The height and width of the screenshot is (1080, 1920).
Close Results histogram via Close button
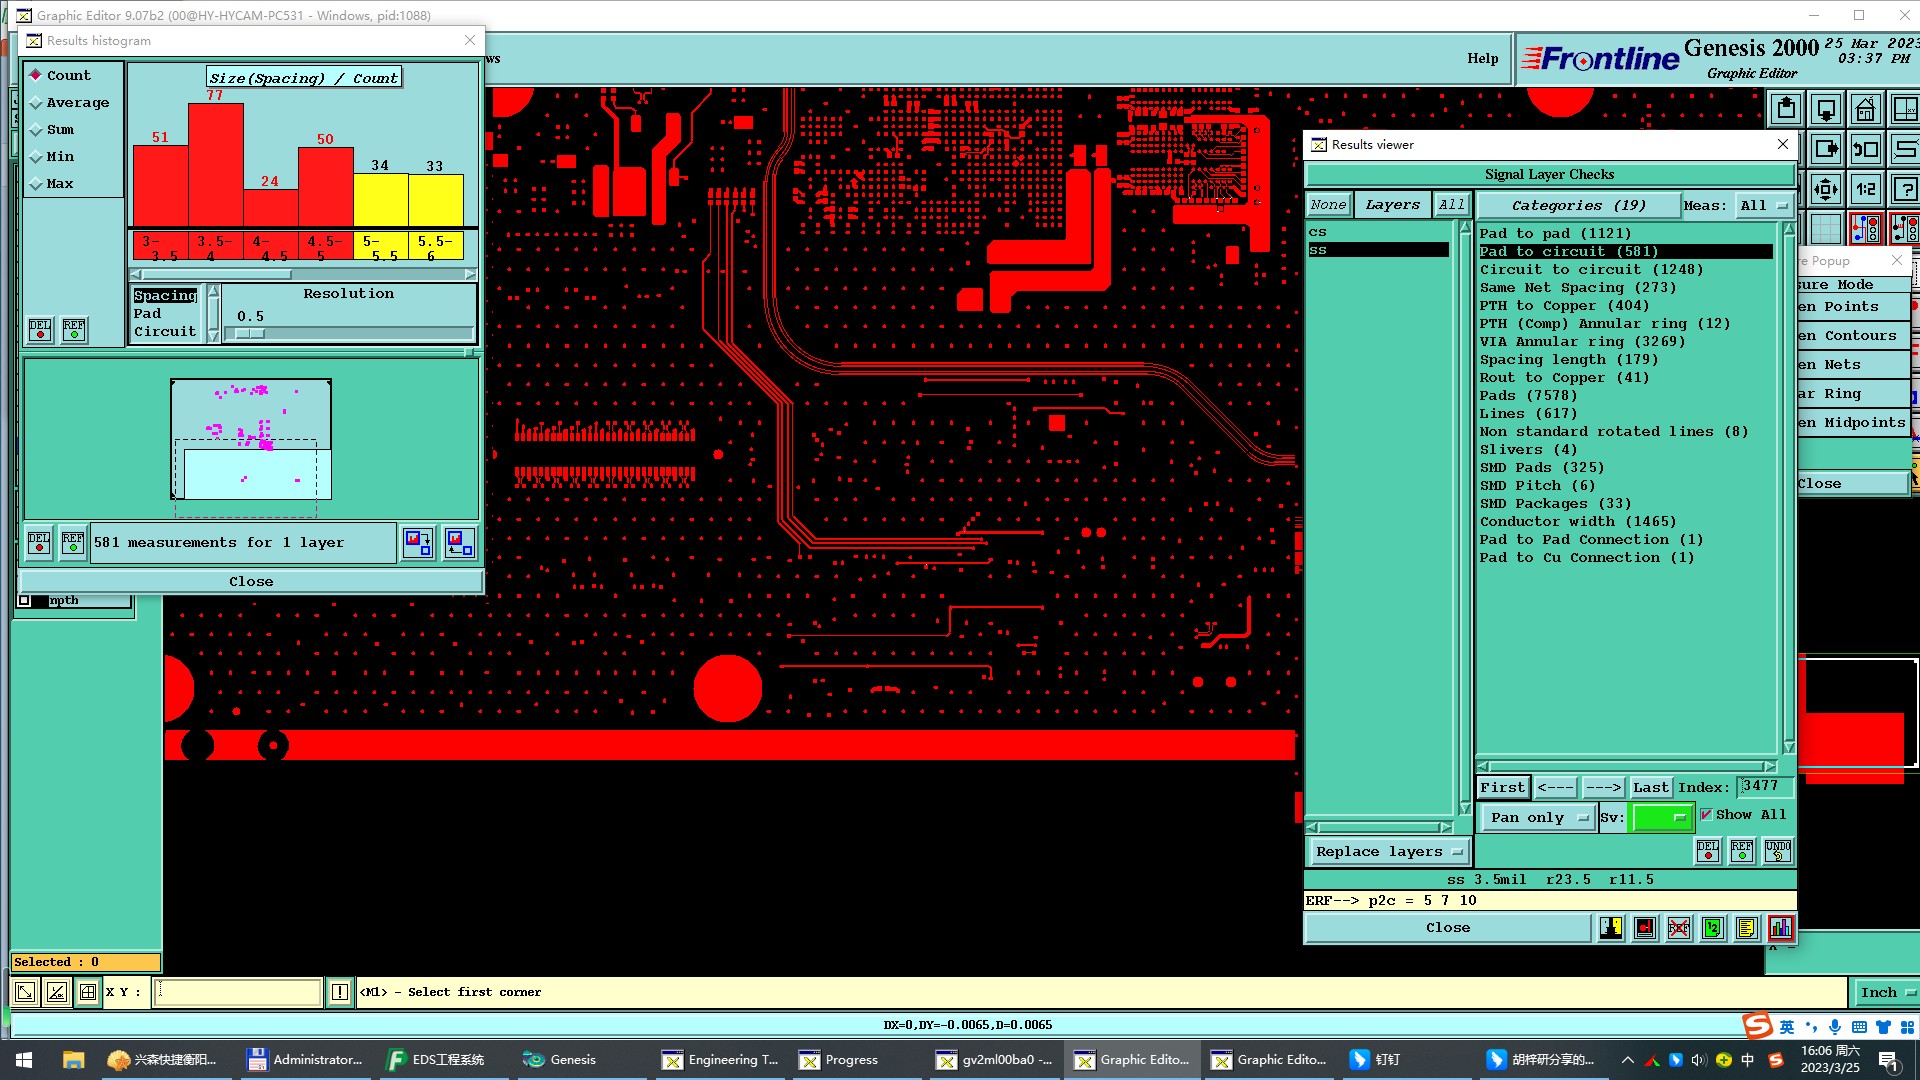251,581
